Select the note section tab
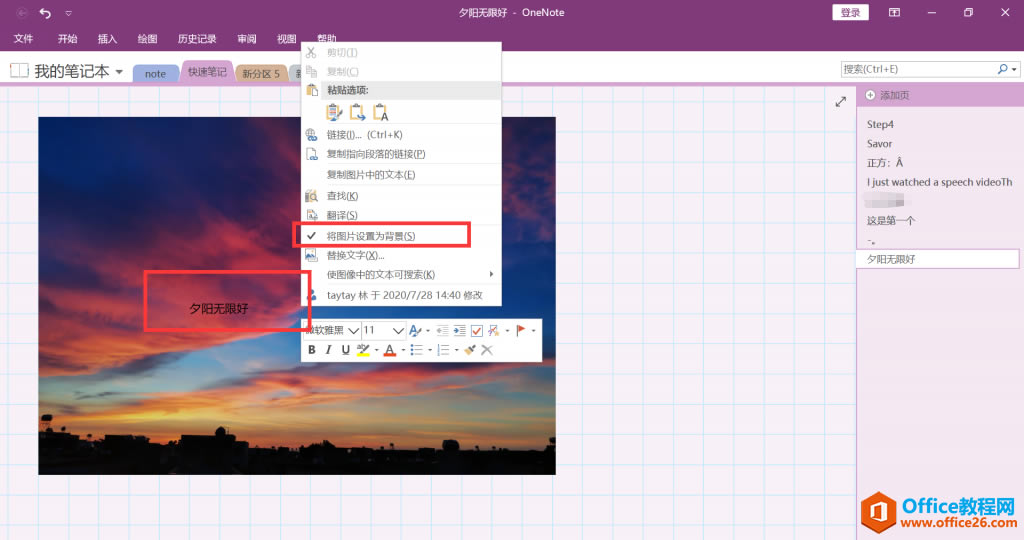The height and width of the screenshot is (540, 1024). click(155, 74)
